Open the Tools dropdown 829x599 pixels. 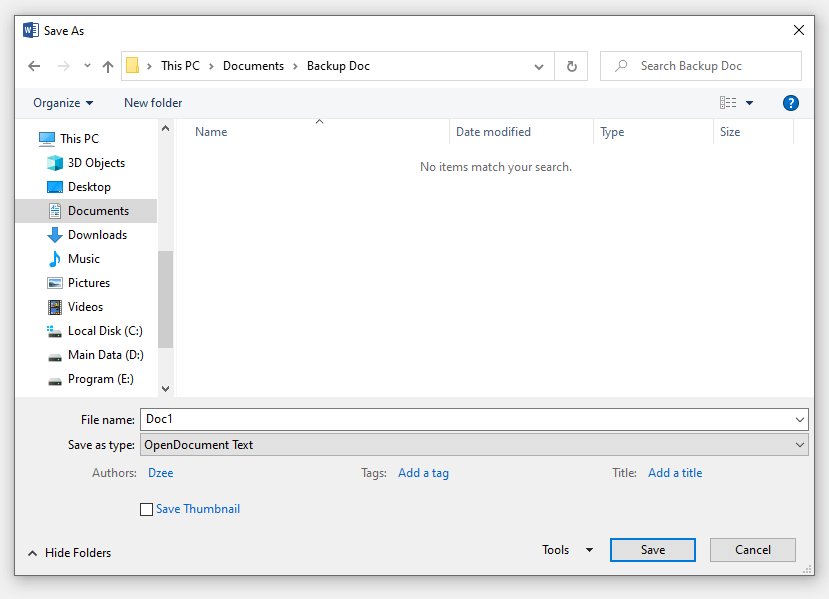[x=567, y=550]
